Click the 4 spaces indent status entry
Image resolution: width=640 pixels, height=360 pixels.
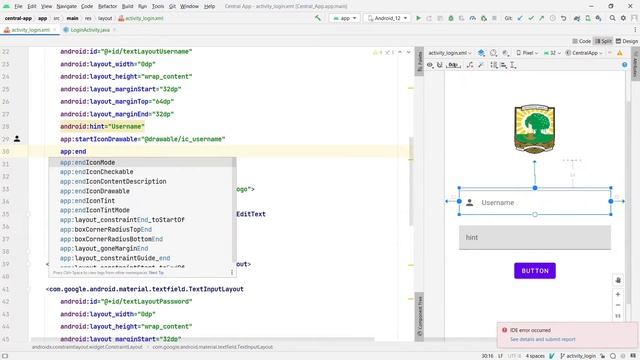(x=535, y=356)
